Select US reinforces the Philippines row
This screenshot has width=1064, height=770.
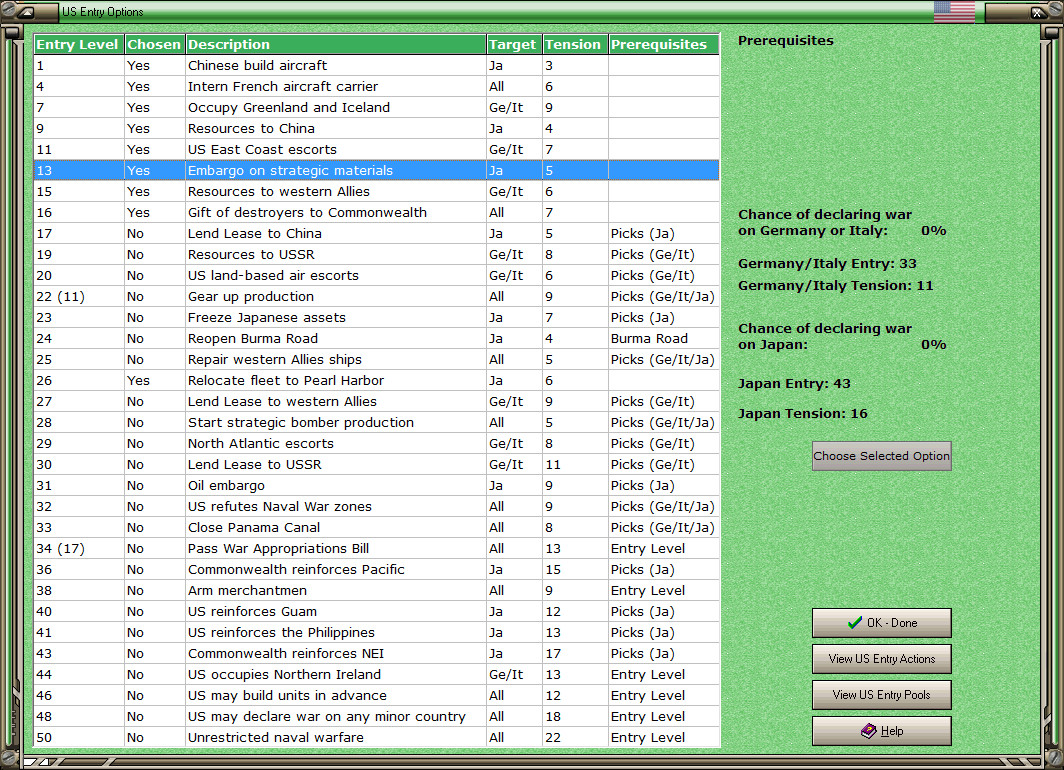(x=377, y=633)
